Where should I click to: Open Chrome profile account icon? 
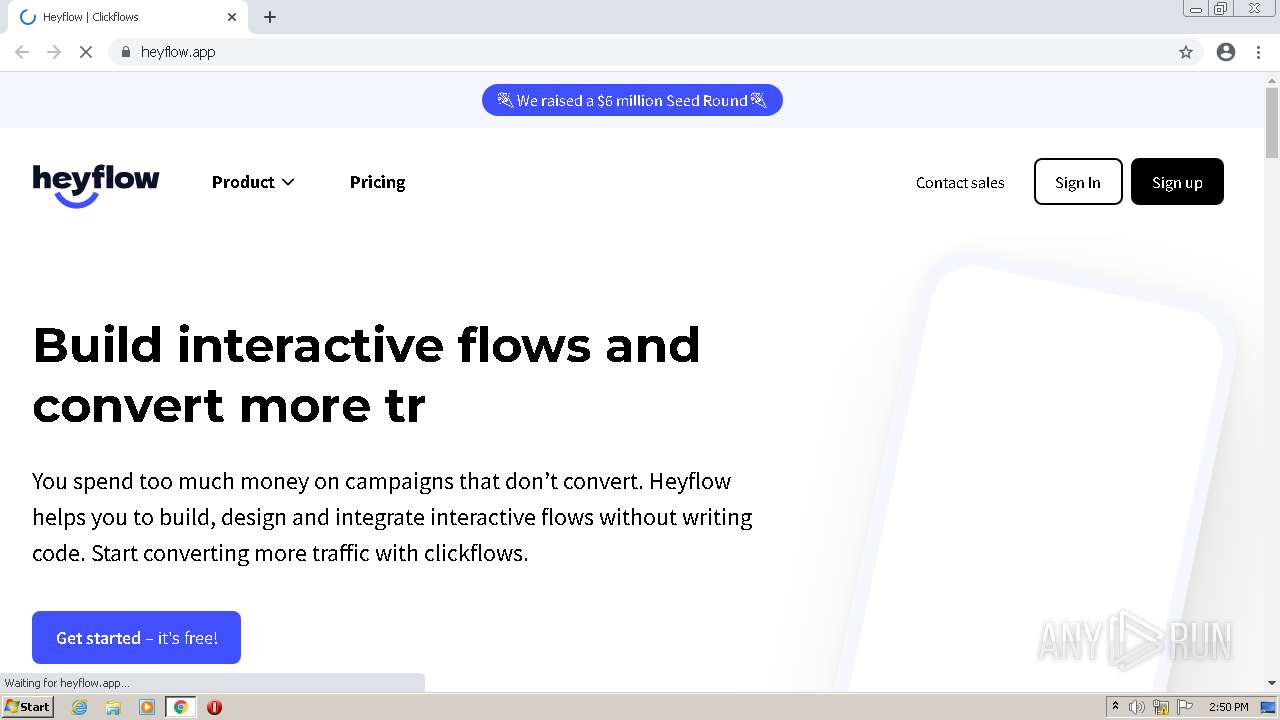point(1226,52)
